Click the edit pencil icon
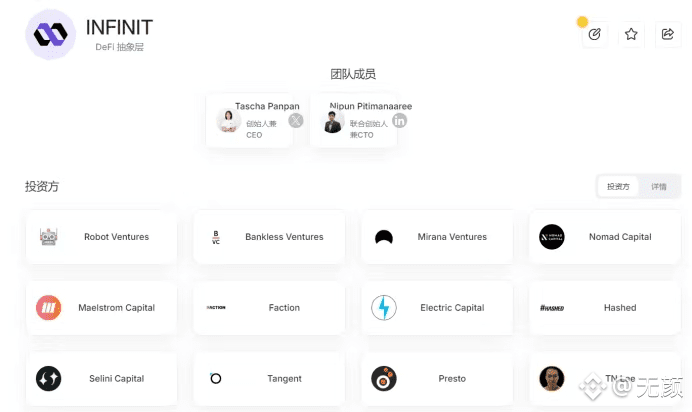 594,34
